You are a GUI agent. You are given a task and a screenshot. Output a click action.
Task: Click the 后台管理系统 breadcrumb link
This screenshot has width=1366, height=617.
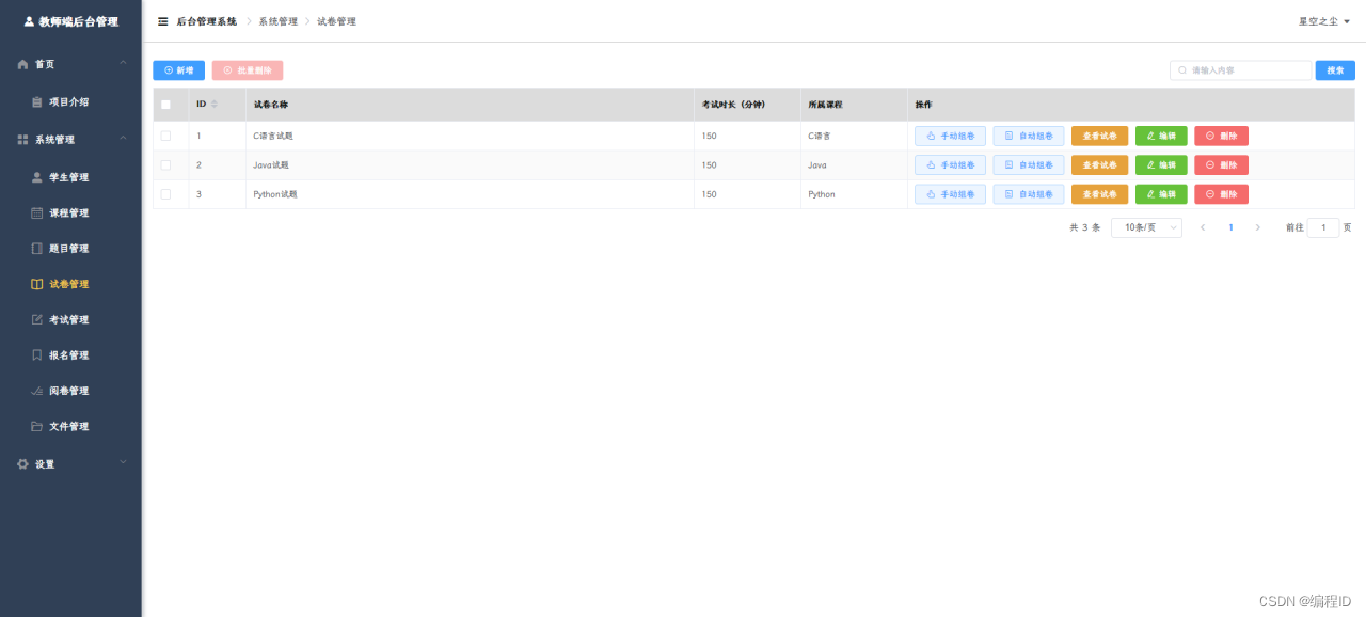point(207,21)
